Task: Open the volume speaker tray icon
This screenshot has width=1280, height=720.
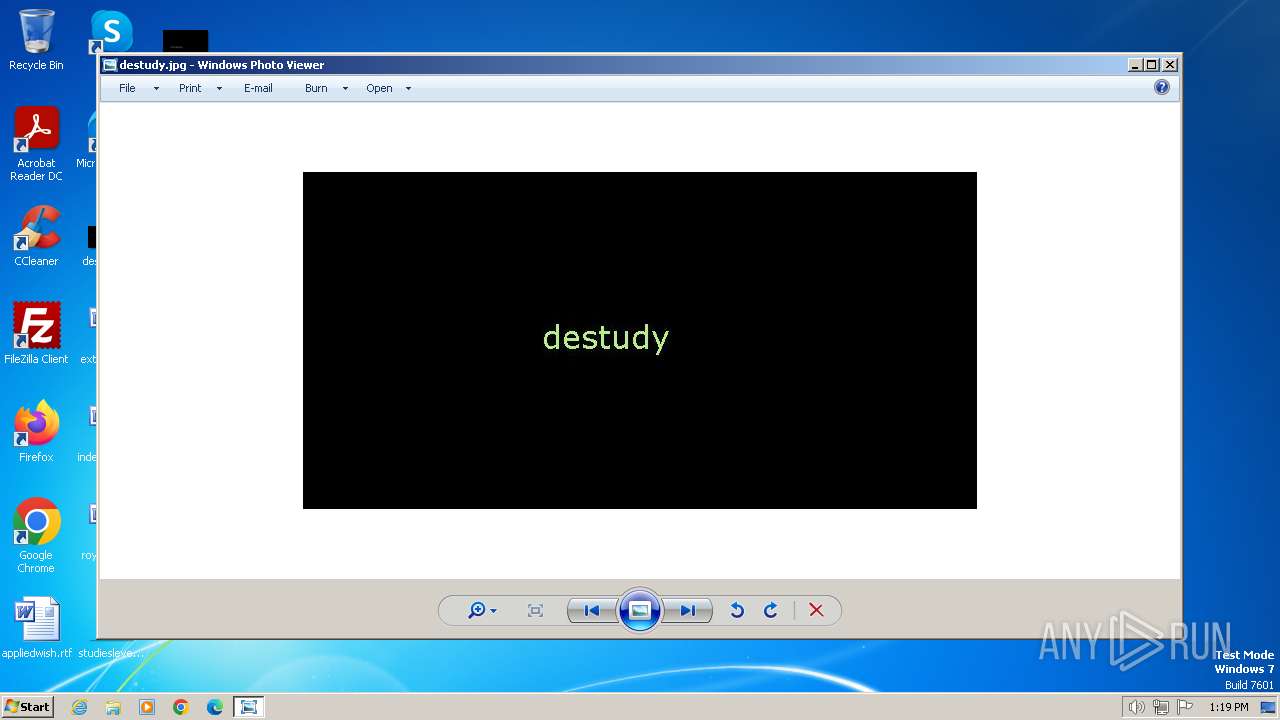Action: click(1136, 707)
